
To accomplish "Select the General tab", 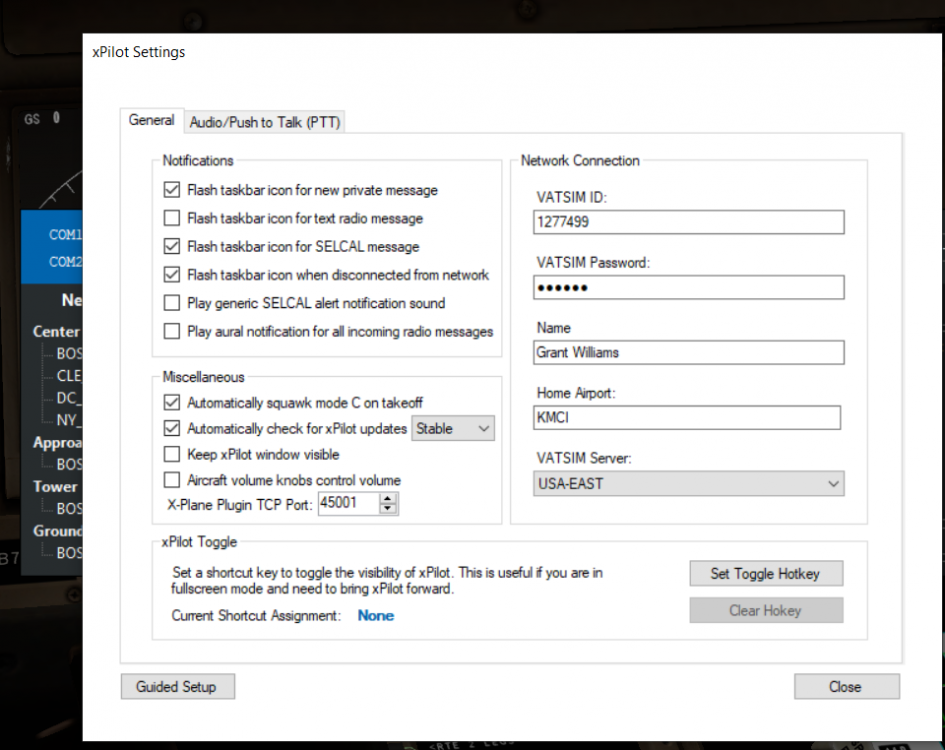I will pos(152,120).
